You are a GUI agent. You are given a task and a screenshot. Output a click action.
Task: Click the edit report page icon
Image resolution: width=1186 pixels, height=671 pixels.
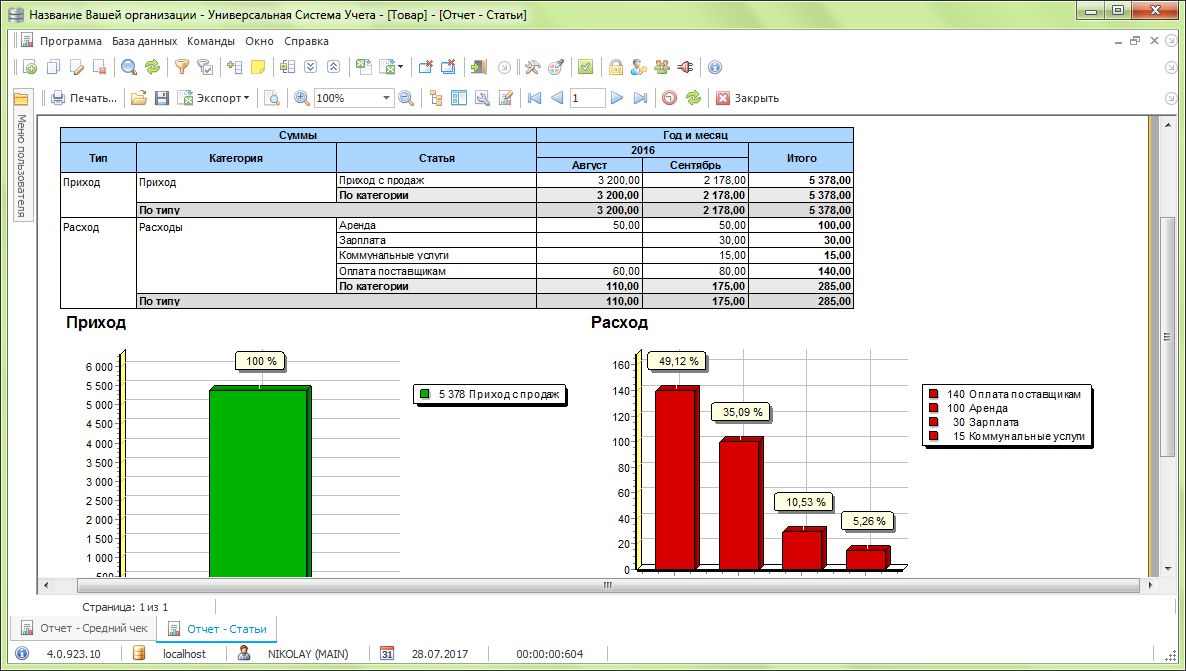tap(505, 98)
